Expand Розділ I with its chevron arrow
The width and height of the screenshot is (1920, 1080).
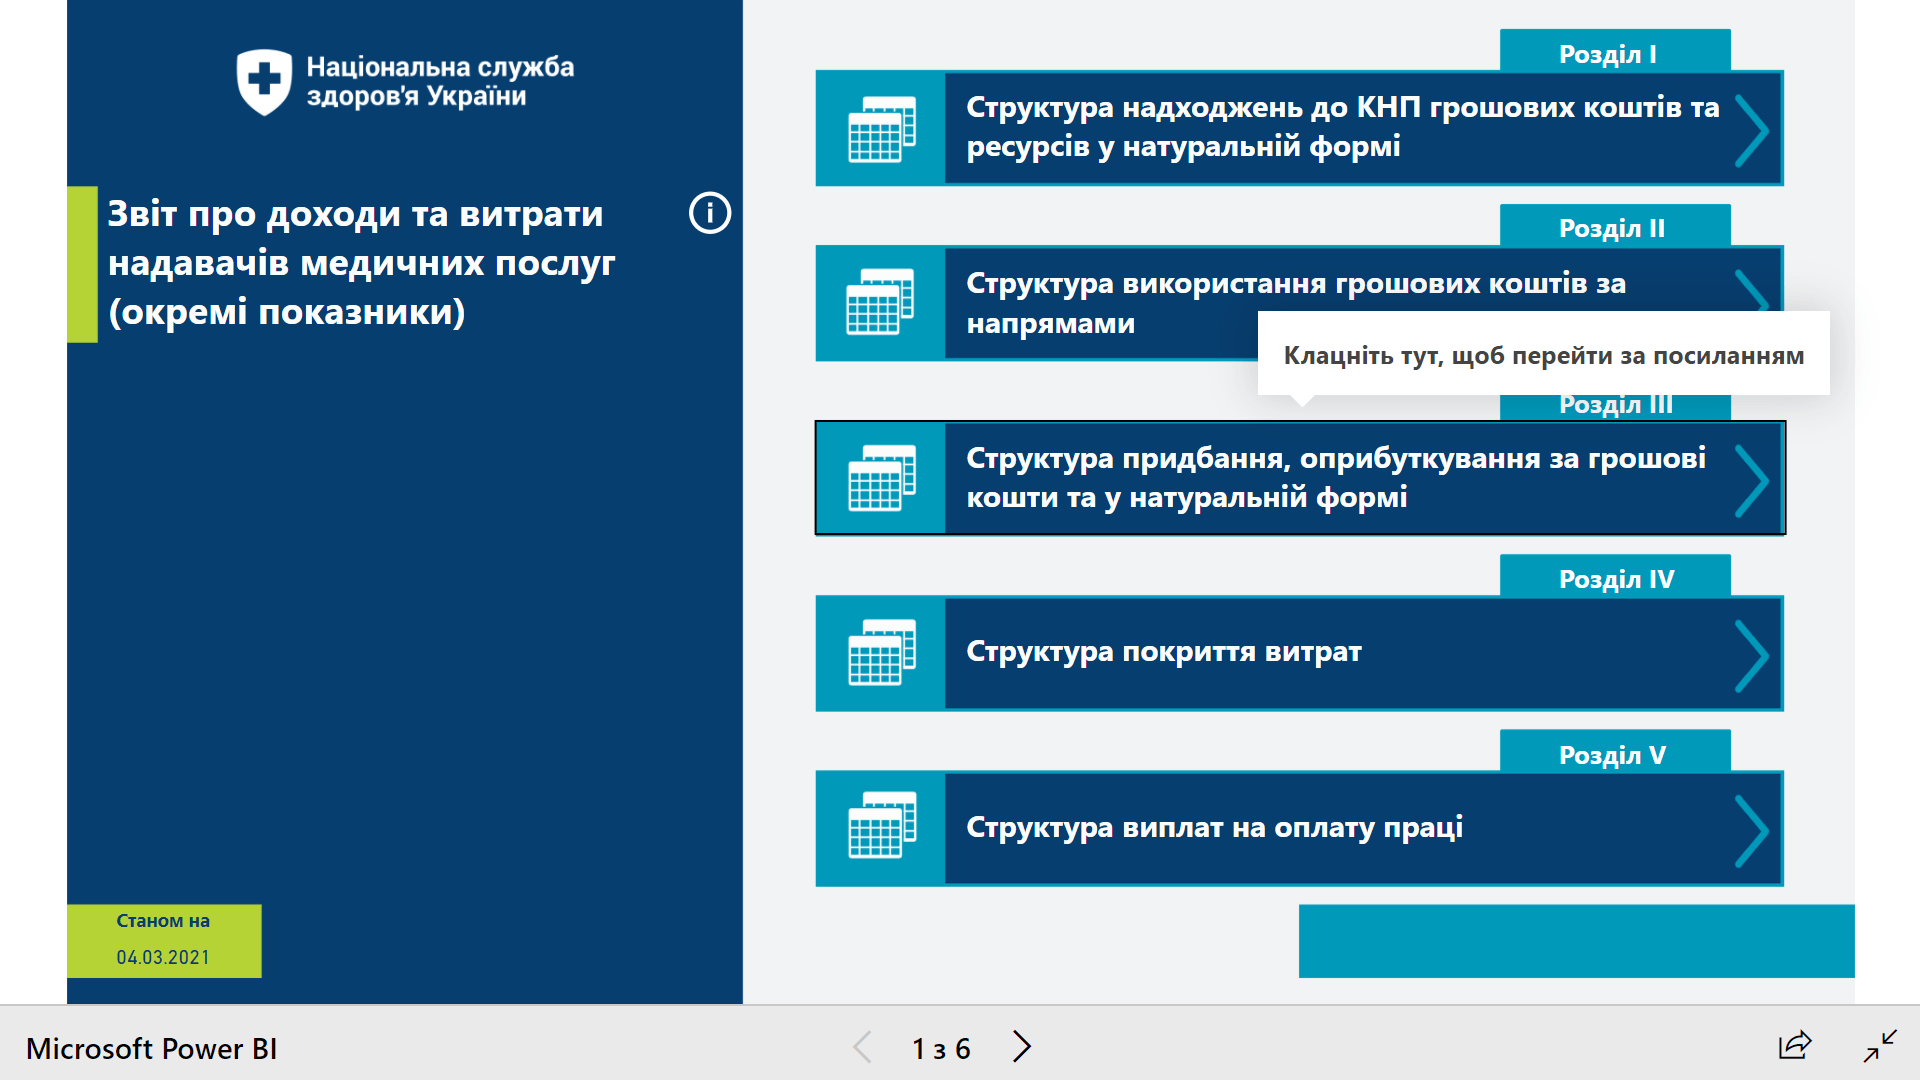pos(1751,127)
